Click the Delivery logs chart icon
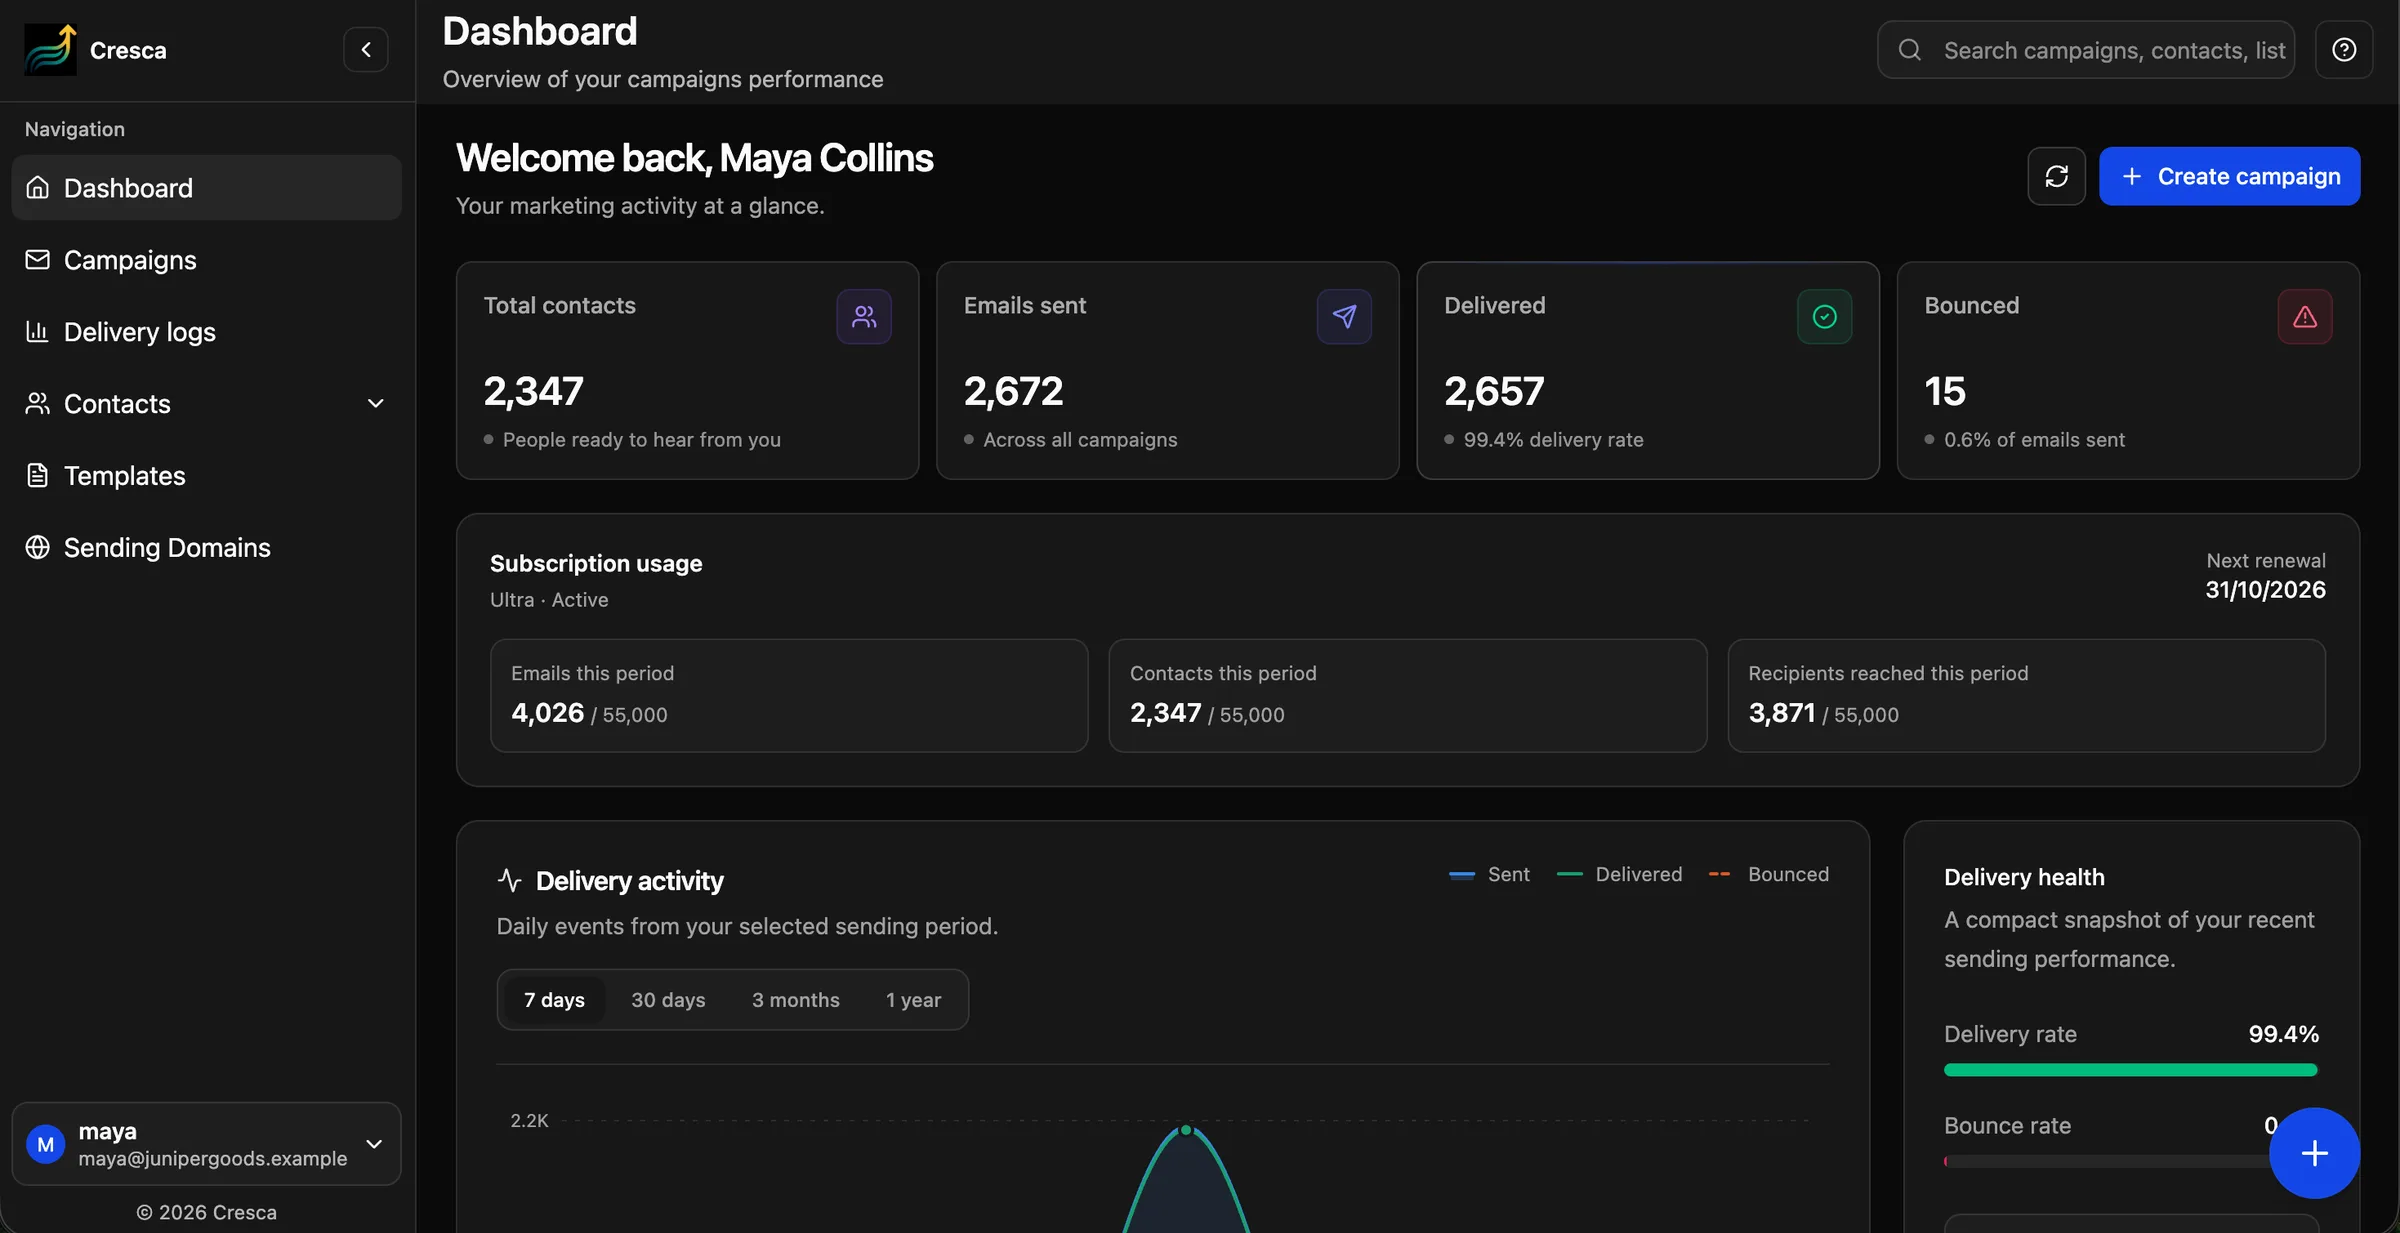This screenshot has height=1233, width=2400. [x=37, y=331]
